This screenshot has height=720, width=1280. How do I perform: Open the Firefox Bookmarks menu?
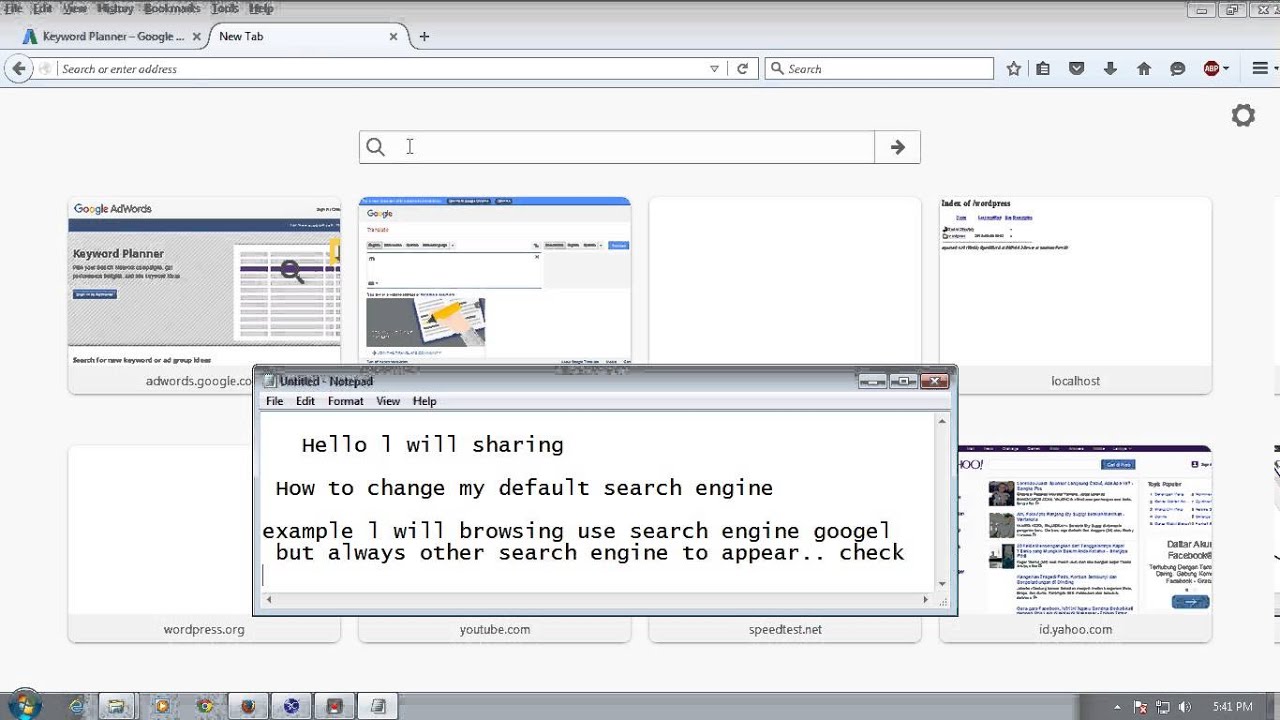[x=172, y=8]
